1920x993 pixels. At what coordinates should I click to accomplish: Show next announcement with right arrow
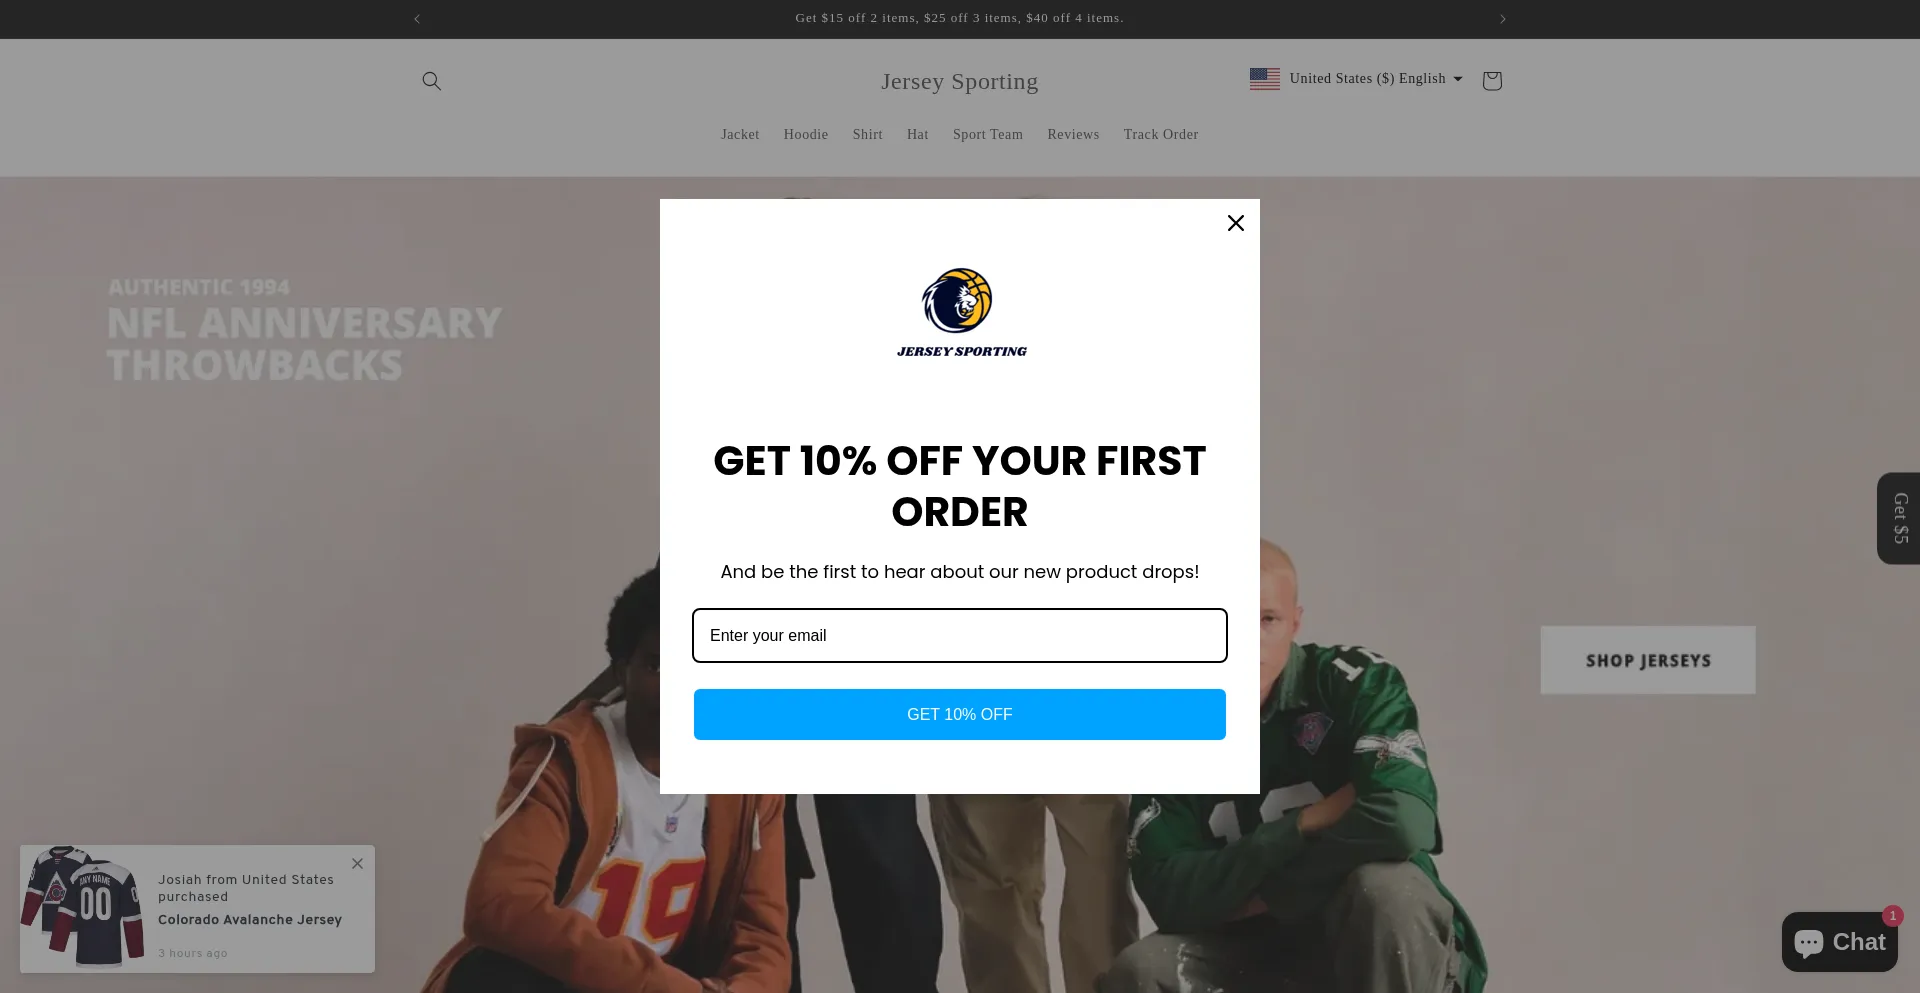[x=1502, y=19]
